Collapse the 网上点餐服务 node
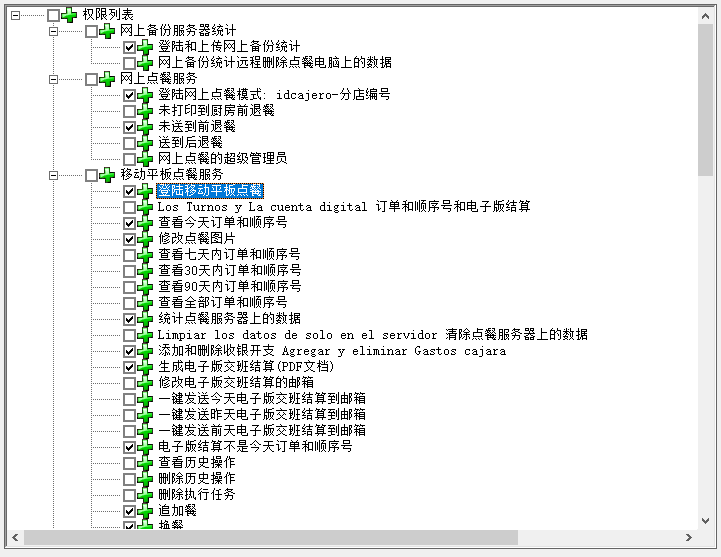This screenshot has width=721, height=557. click(53, 79)
